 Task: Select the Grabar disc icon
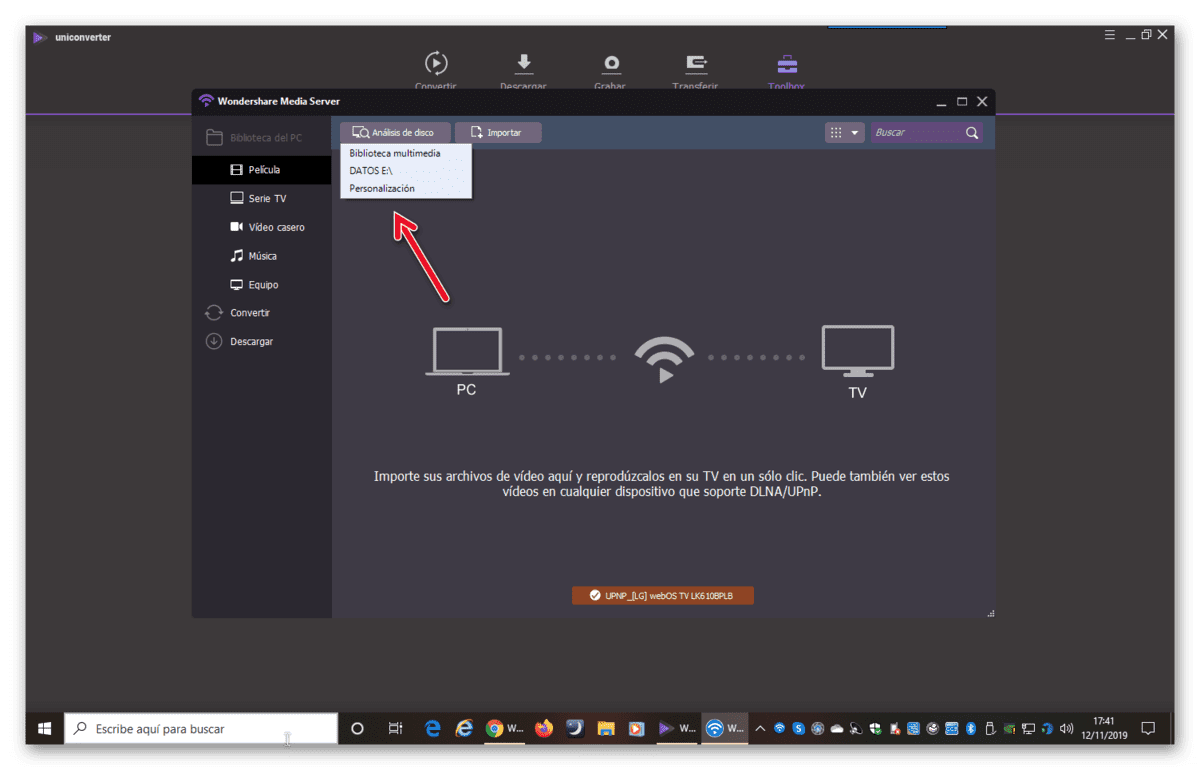click(x=611, y=65)
